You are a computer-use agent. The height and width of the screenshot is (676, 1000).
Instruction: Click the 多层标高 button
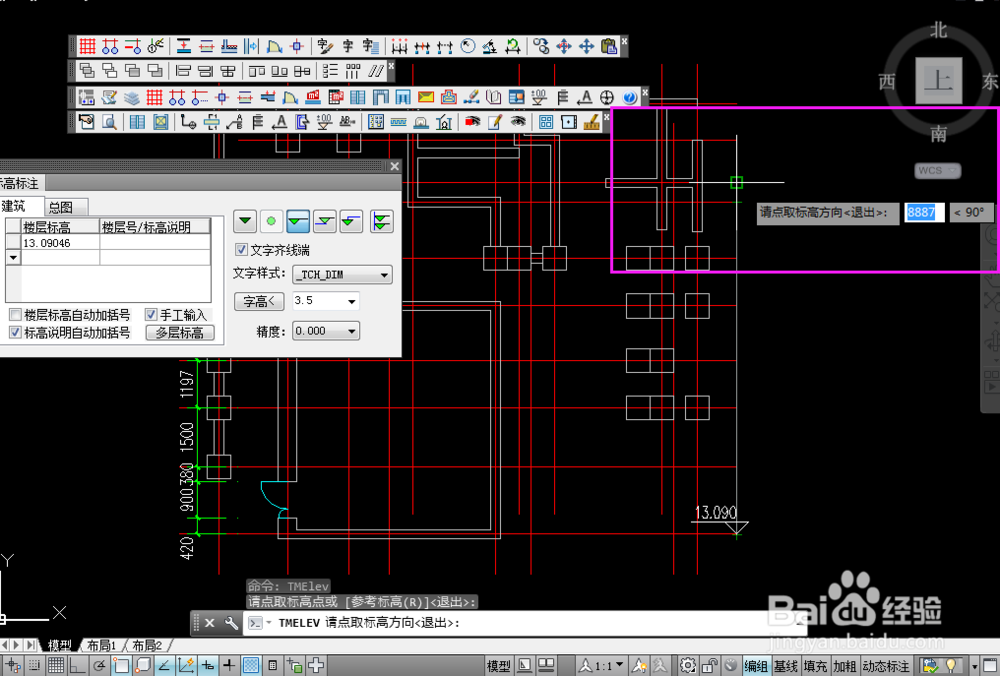(180, 332)
